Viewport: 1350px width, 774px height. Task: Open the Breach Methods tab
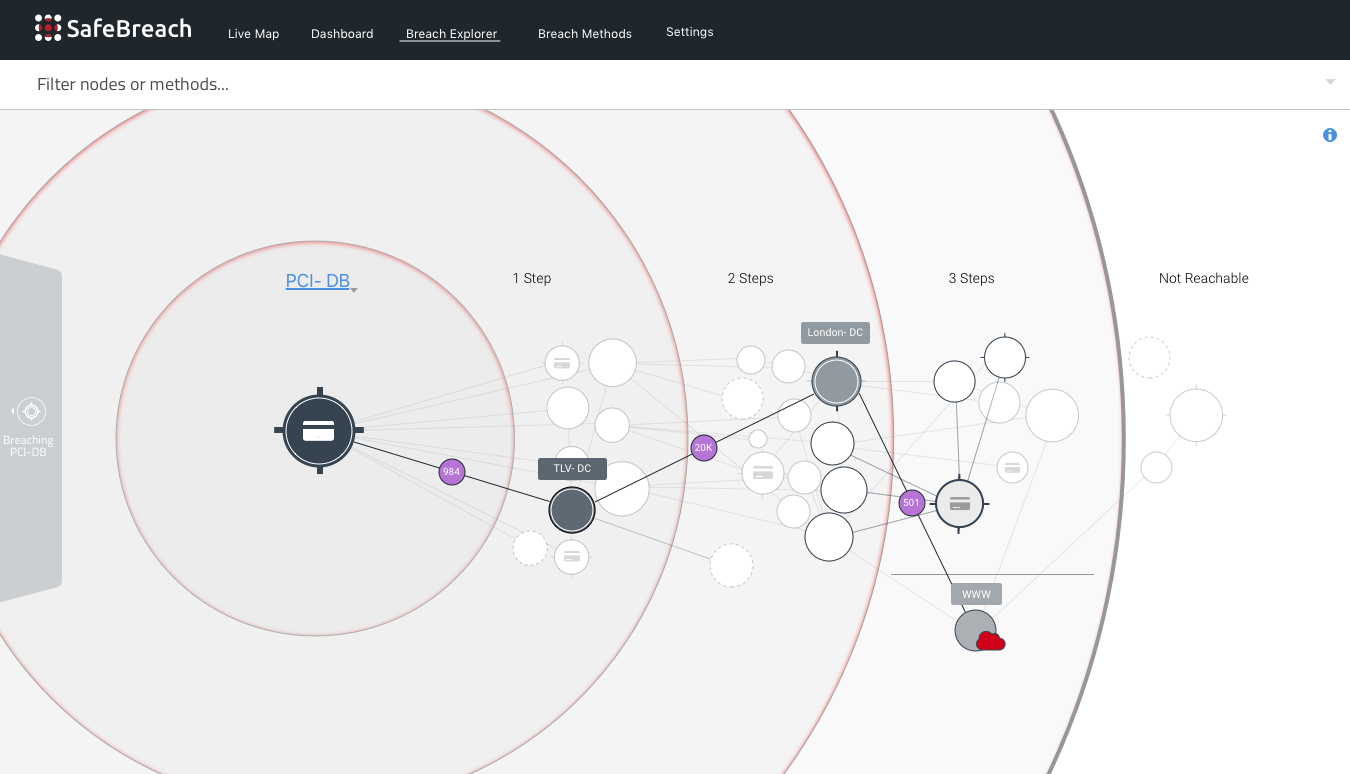coord(585,34)
